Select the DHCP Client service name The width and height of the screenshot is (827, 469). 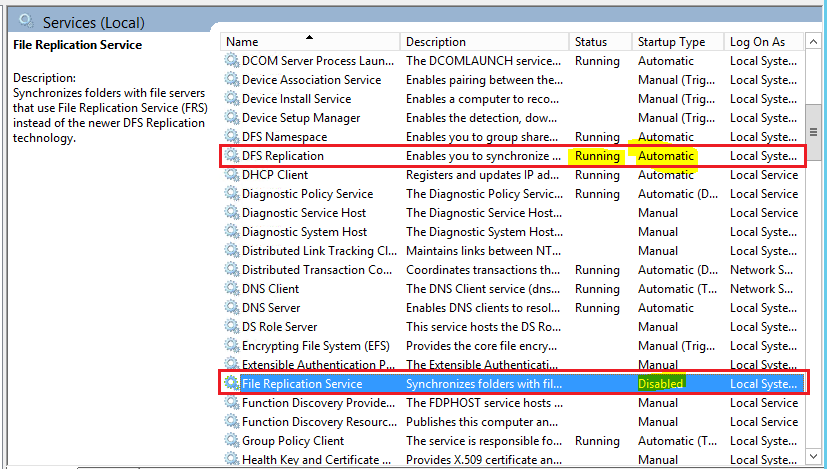[x=275, y=175]
